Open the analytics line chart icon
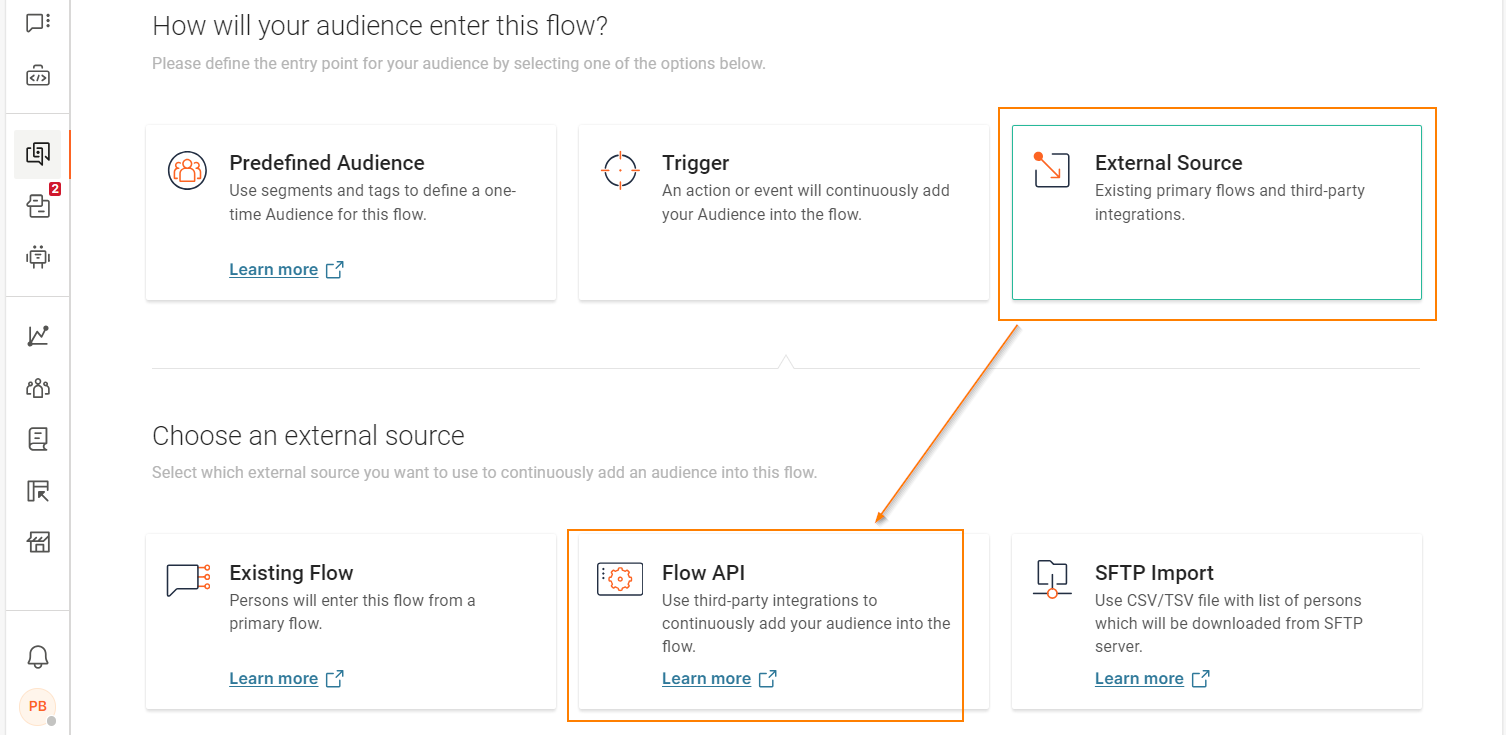The width and height of the screenshot is (1506, 735). [38, 336]
